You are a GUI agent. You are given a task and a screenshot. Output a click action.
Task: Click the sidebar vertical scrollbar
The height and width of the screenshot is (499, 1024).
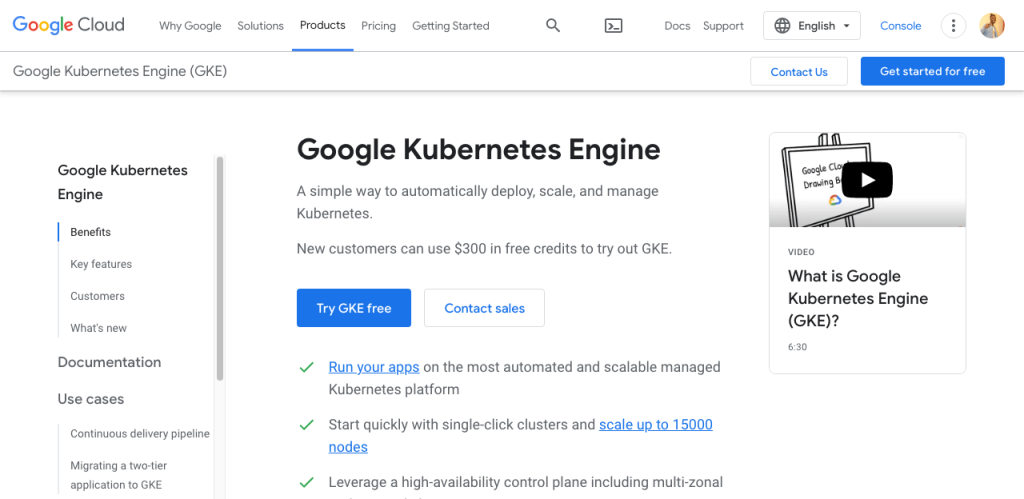pos(220,270)
